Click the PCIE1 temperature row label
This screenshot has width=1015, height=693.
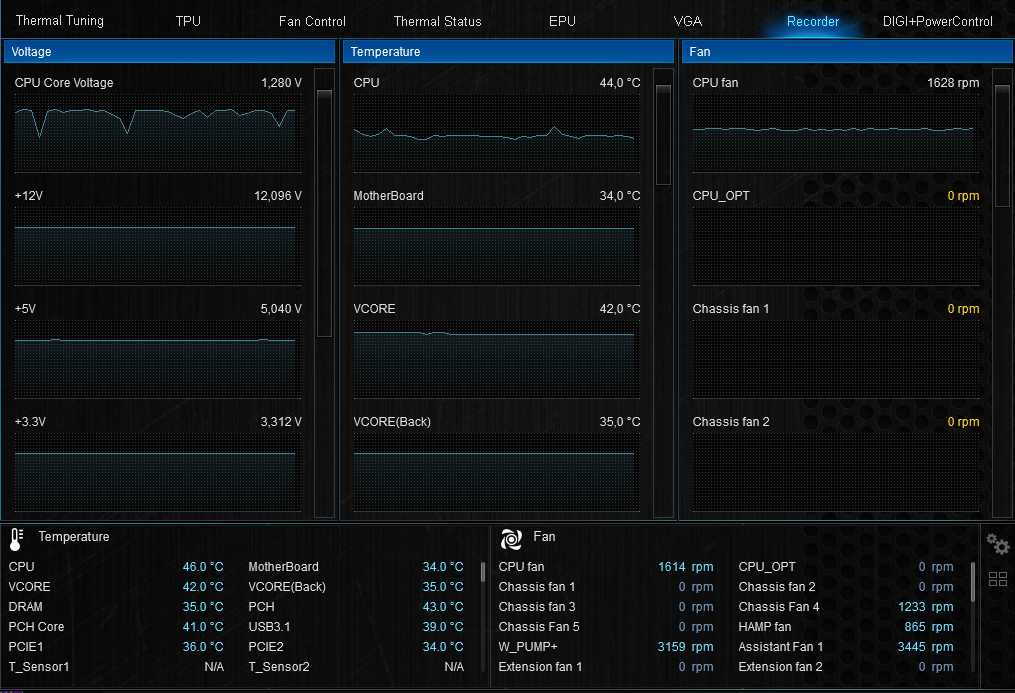point(26,647)
